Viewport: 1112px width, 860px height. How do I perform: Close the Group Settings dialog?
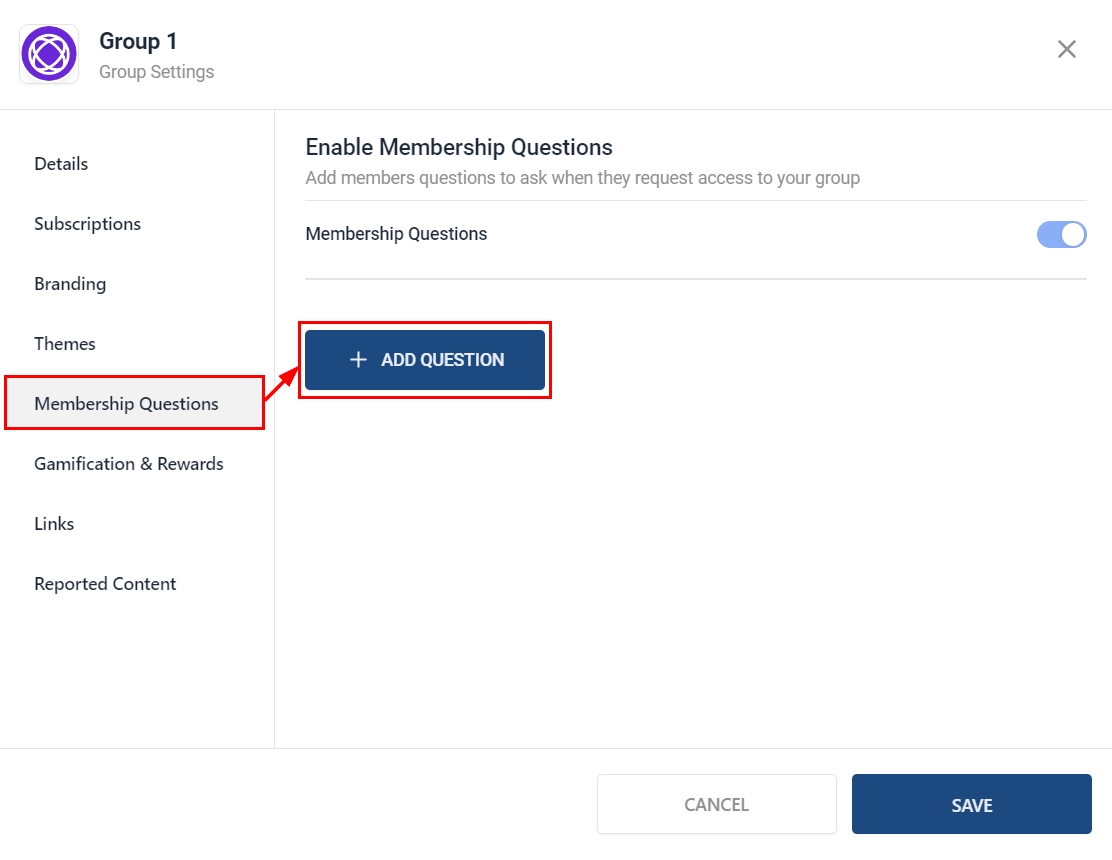pyautogui.click(x=1067, y=49)
